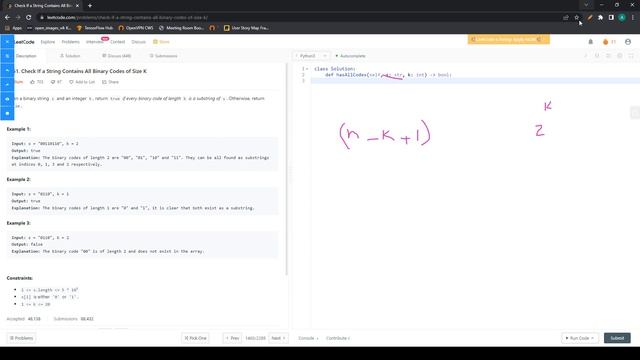Click the orange challenge banner
The width and height of the screenshot is (640, 360).
click(509, 39)
